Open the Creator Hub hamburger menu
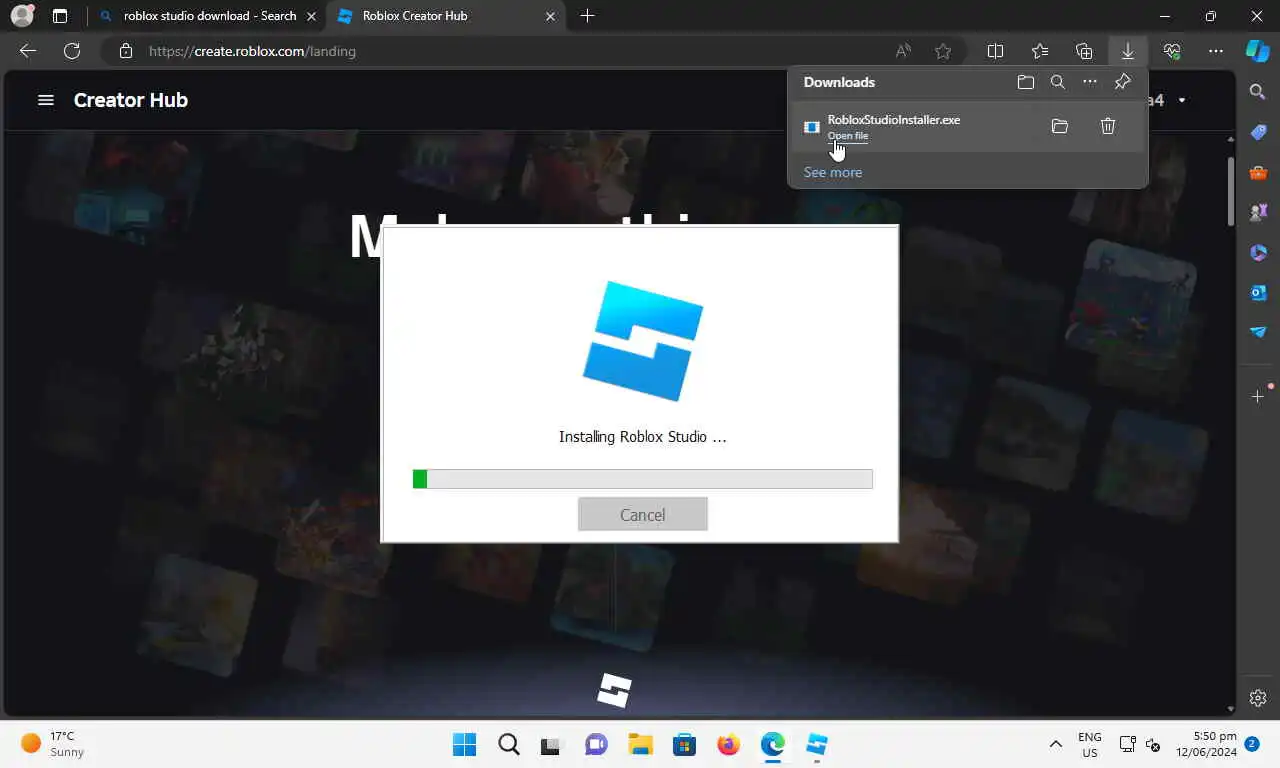1280x768 pixels. (x=45, y=100)
